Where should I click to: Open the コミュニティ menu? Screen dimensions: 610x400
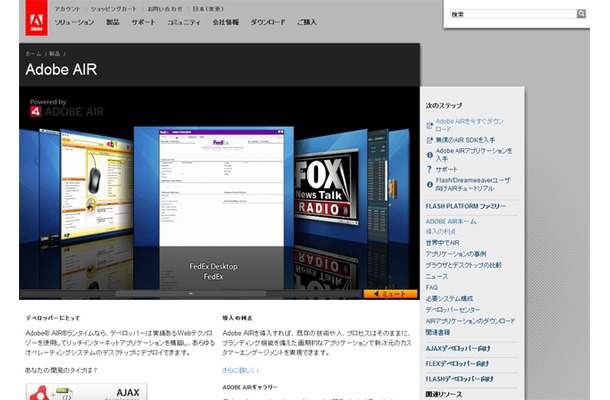pyautogui.click(x=184, y=22)
